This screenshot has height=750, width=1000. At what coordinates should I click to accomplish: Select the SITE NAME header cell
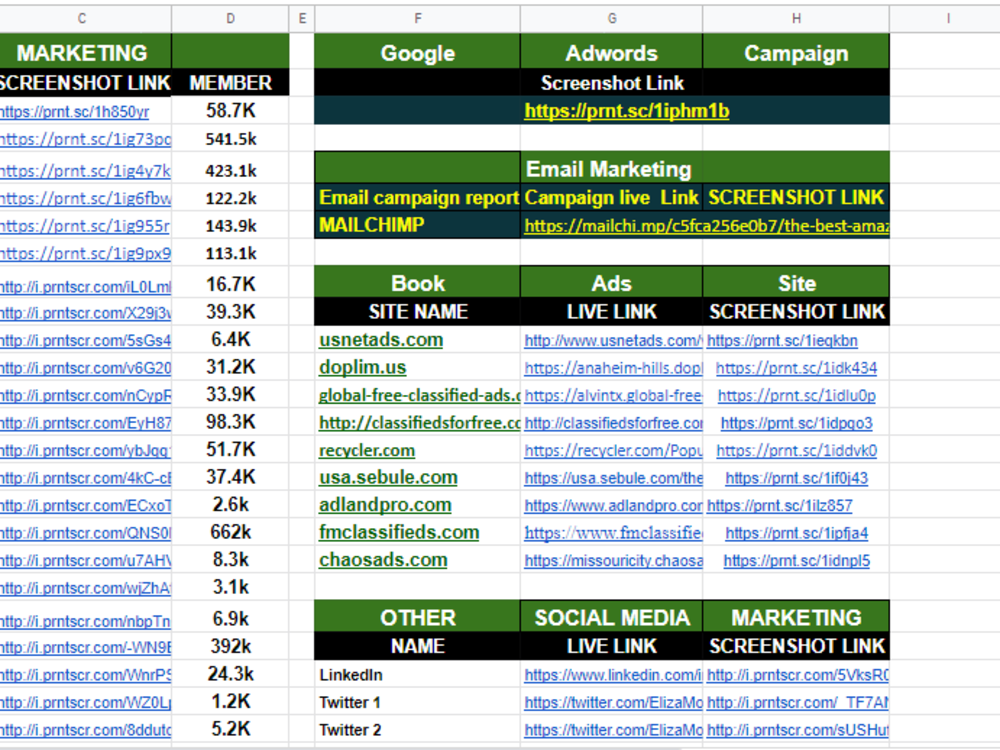[418, 312]
